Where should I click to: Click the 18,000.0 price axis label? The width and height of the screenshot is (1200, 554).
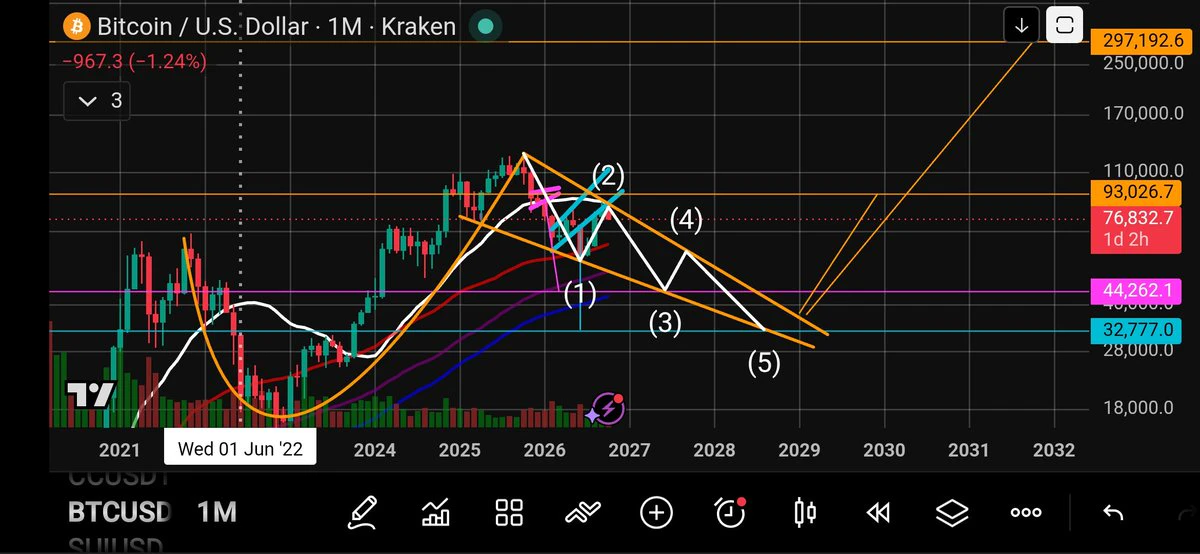1137,408
